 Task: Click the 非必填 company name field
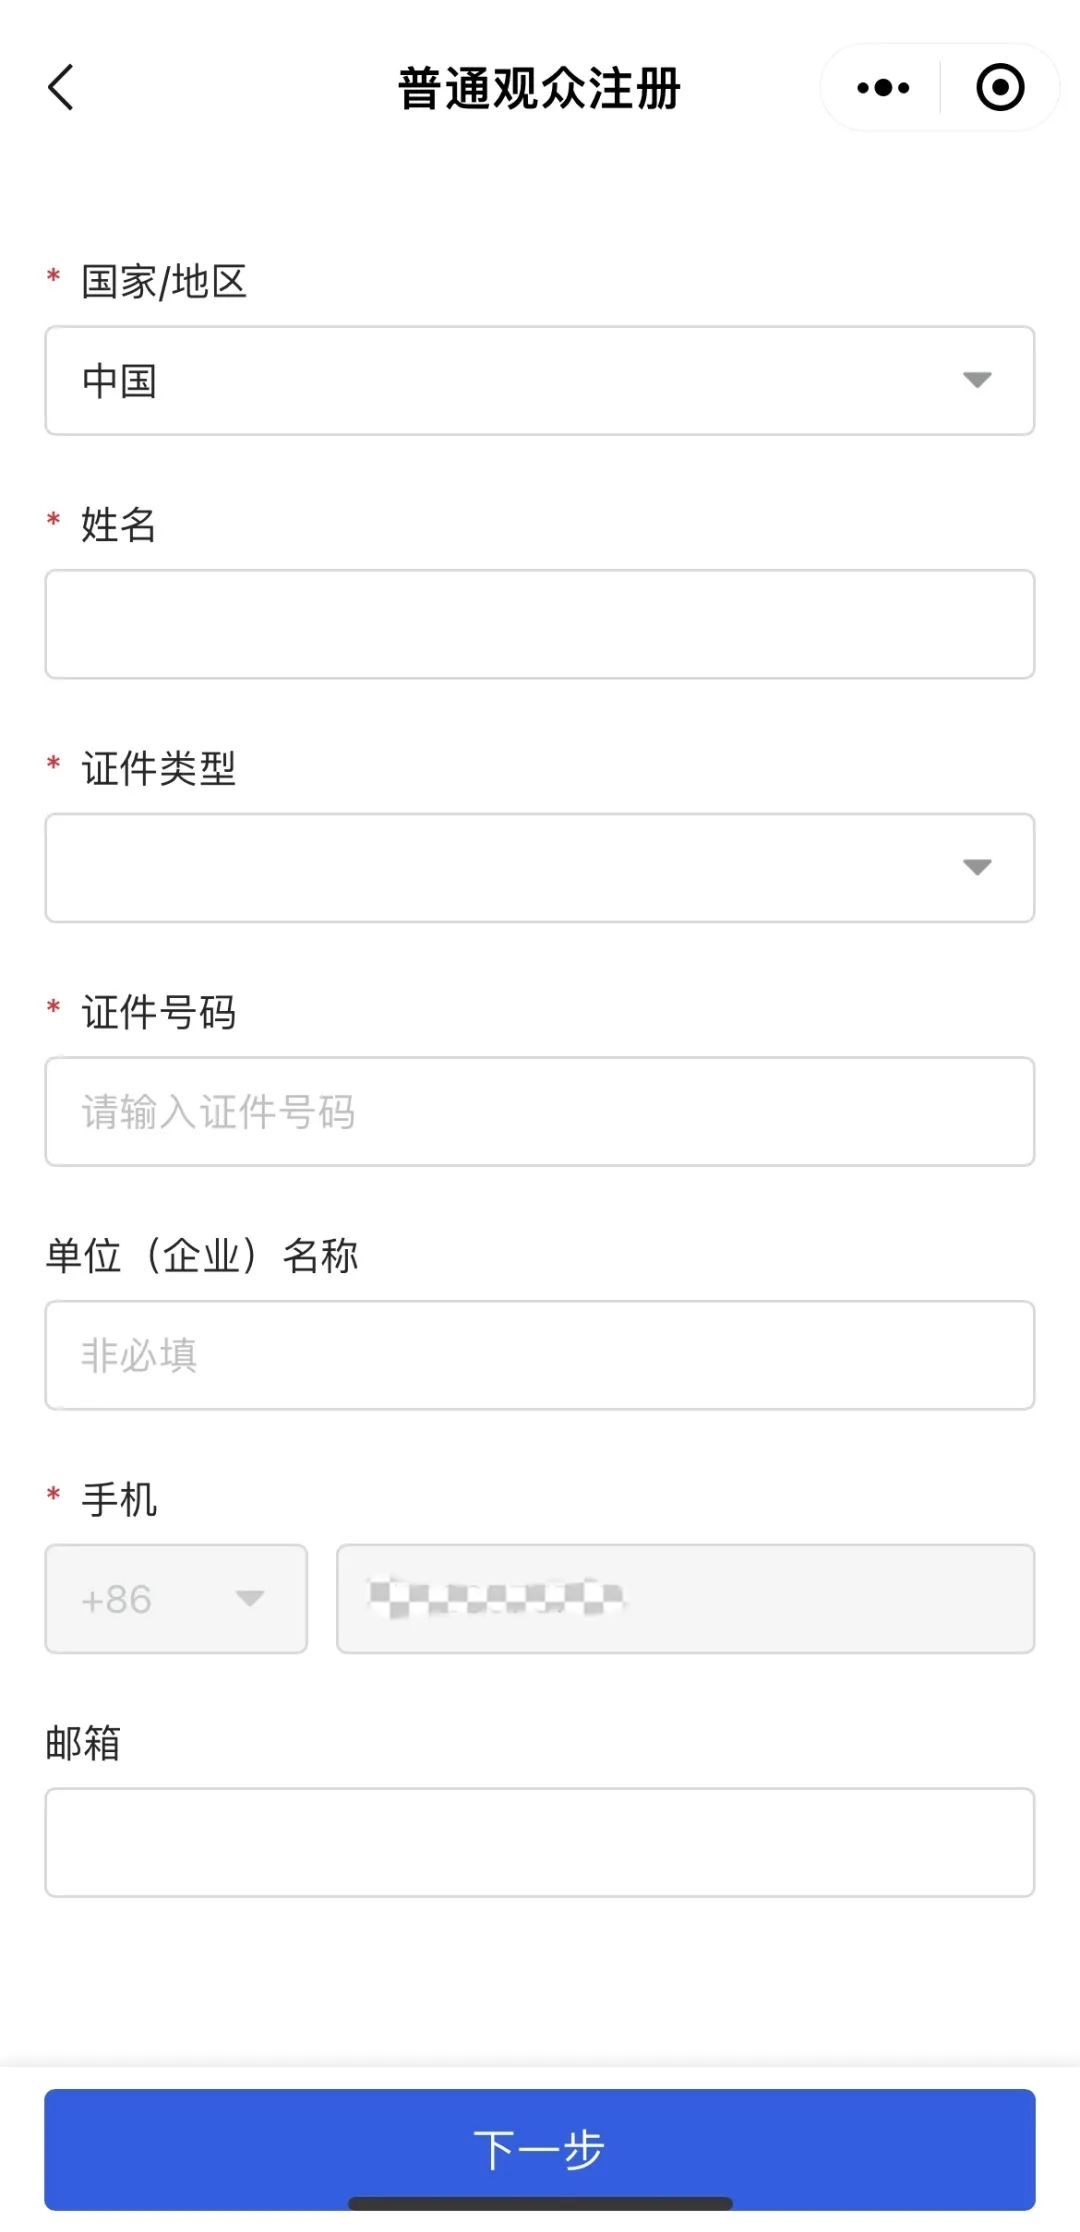point(540,1355)
